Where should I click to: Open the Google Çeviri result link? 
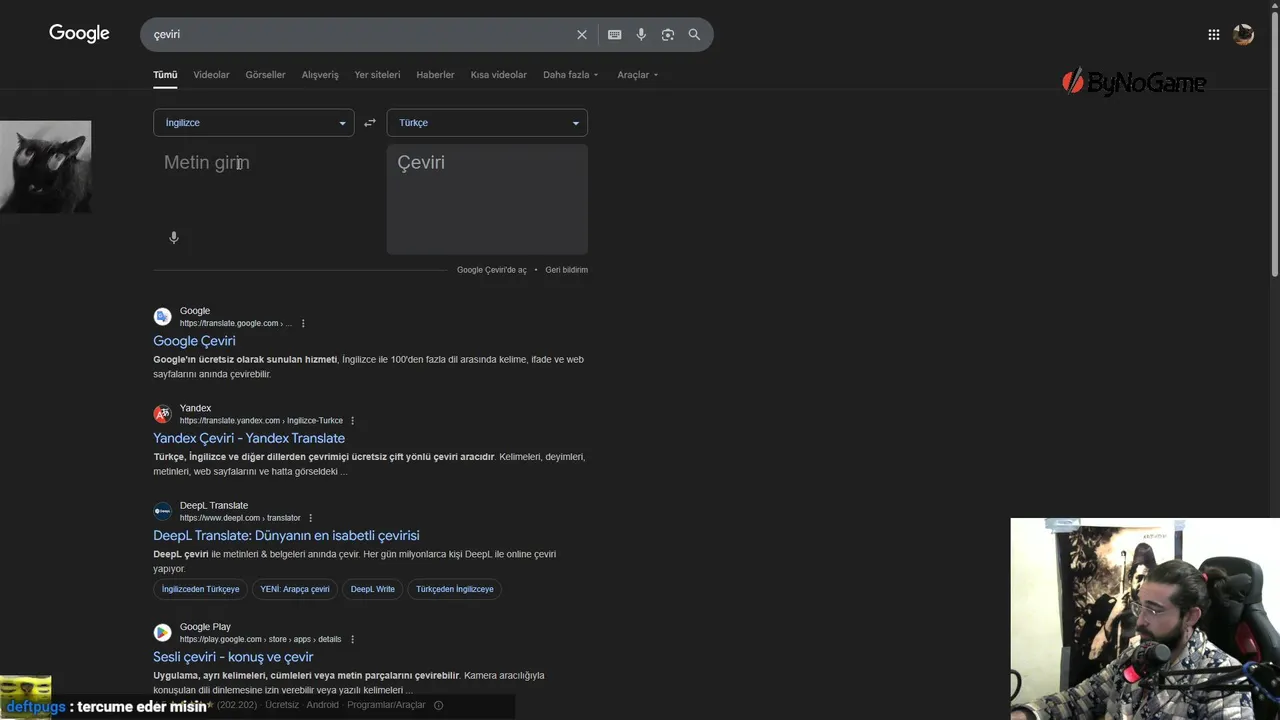(x=194, y=341)
